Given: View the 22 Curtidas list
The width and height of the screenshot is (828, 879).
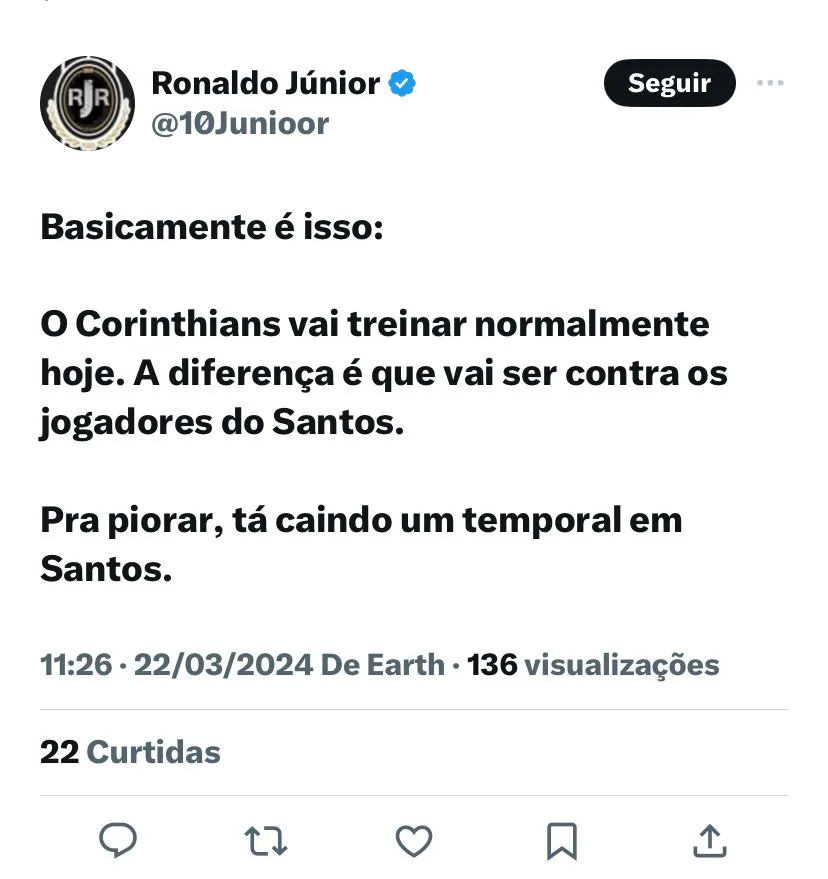Looking at the screenshot, I should (130, 752).
